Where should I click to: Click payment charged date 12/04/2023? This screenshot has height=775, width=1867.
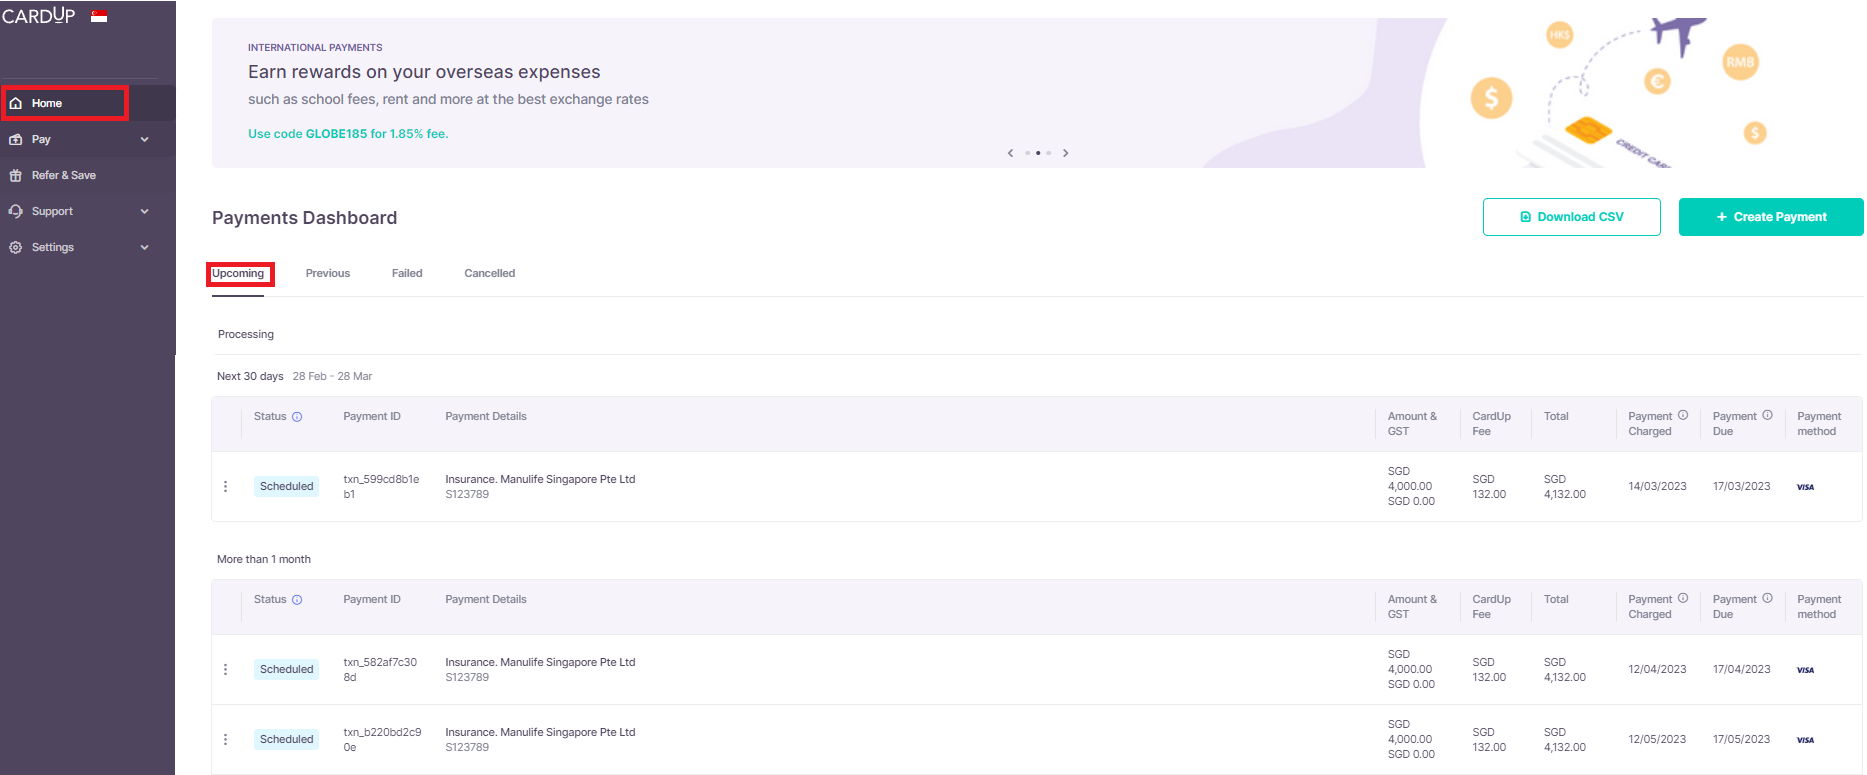[1657, 669]
